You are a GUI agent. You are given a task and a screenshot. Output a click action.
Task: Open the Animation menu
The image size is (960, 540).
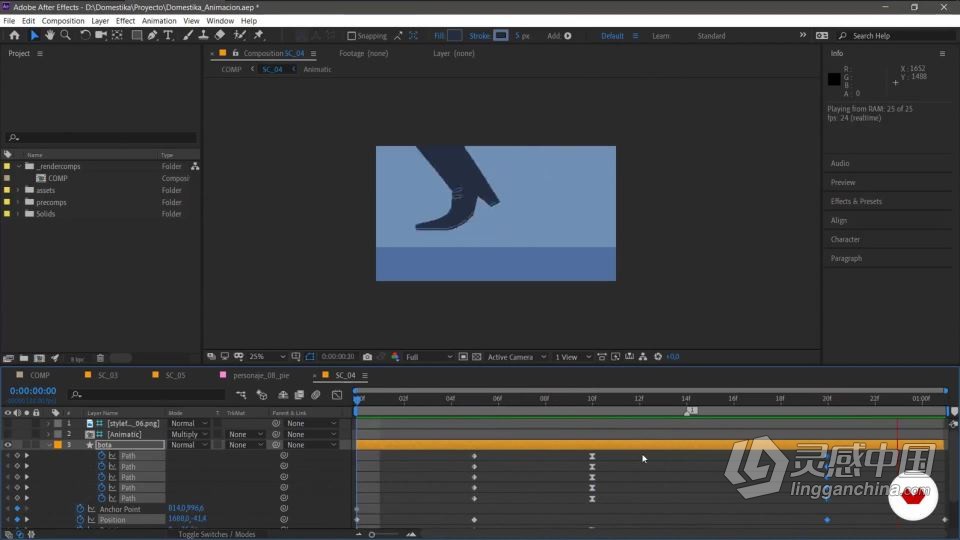tap(159, 21)
